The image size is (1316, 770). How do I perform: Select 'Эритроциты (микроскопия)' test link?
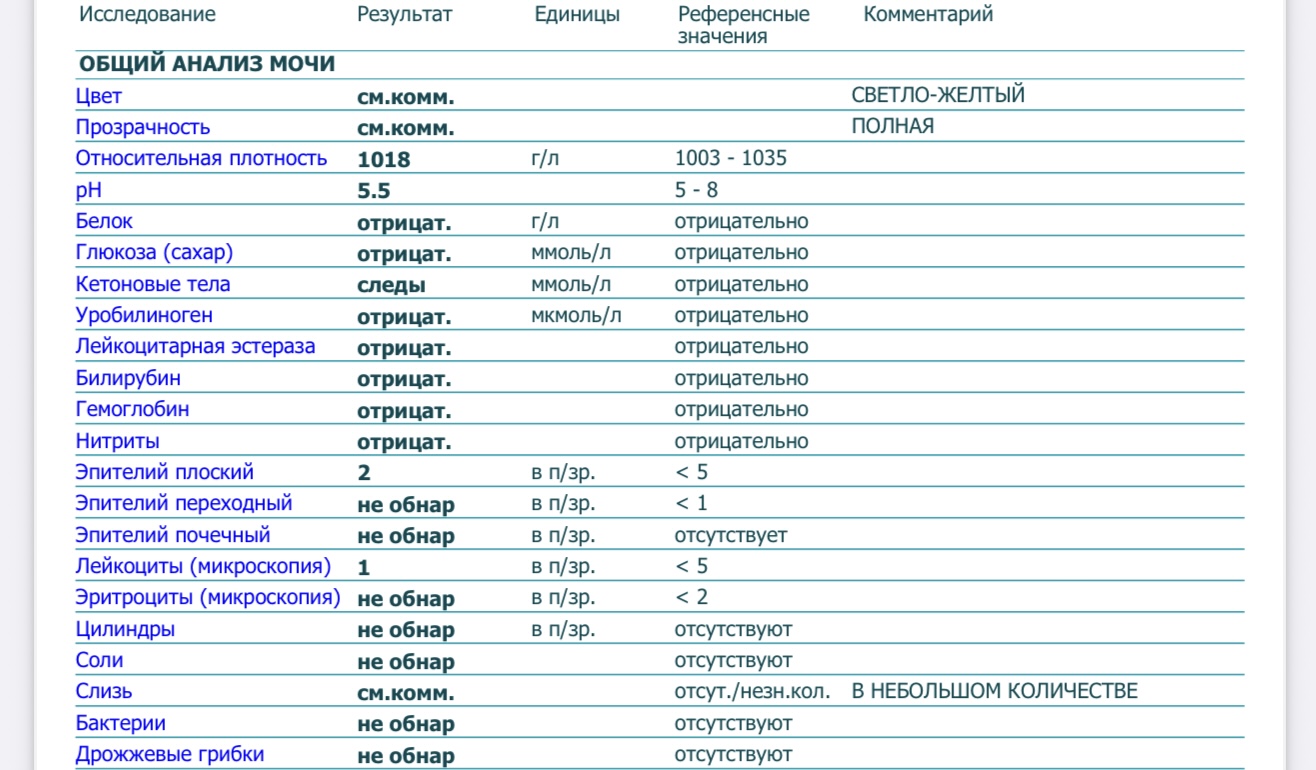(208, 597)
